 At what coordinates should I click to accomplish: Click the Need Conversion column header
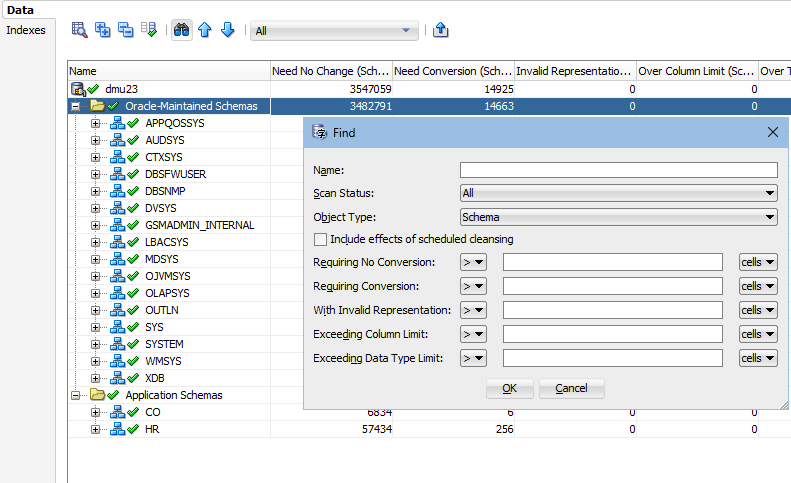[x=454, y=71]
